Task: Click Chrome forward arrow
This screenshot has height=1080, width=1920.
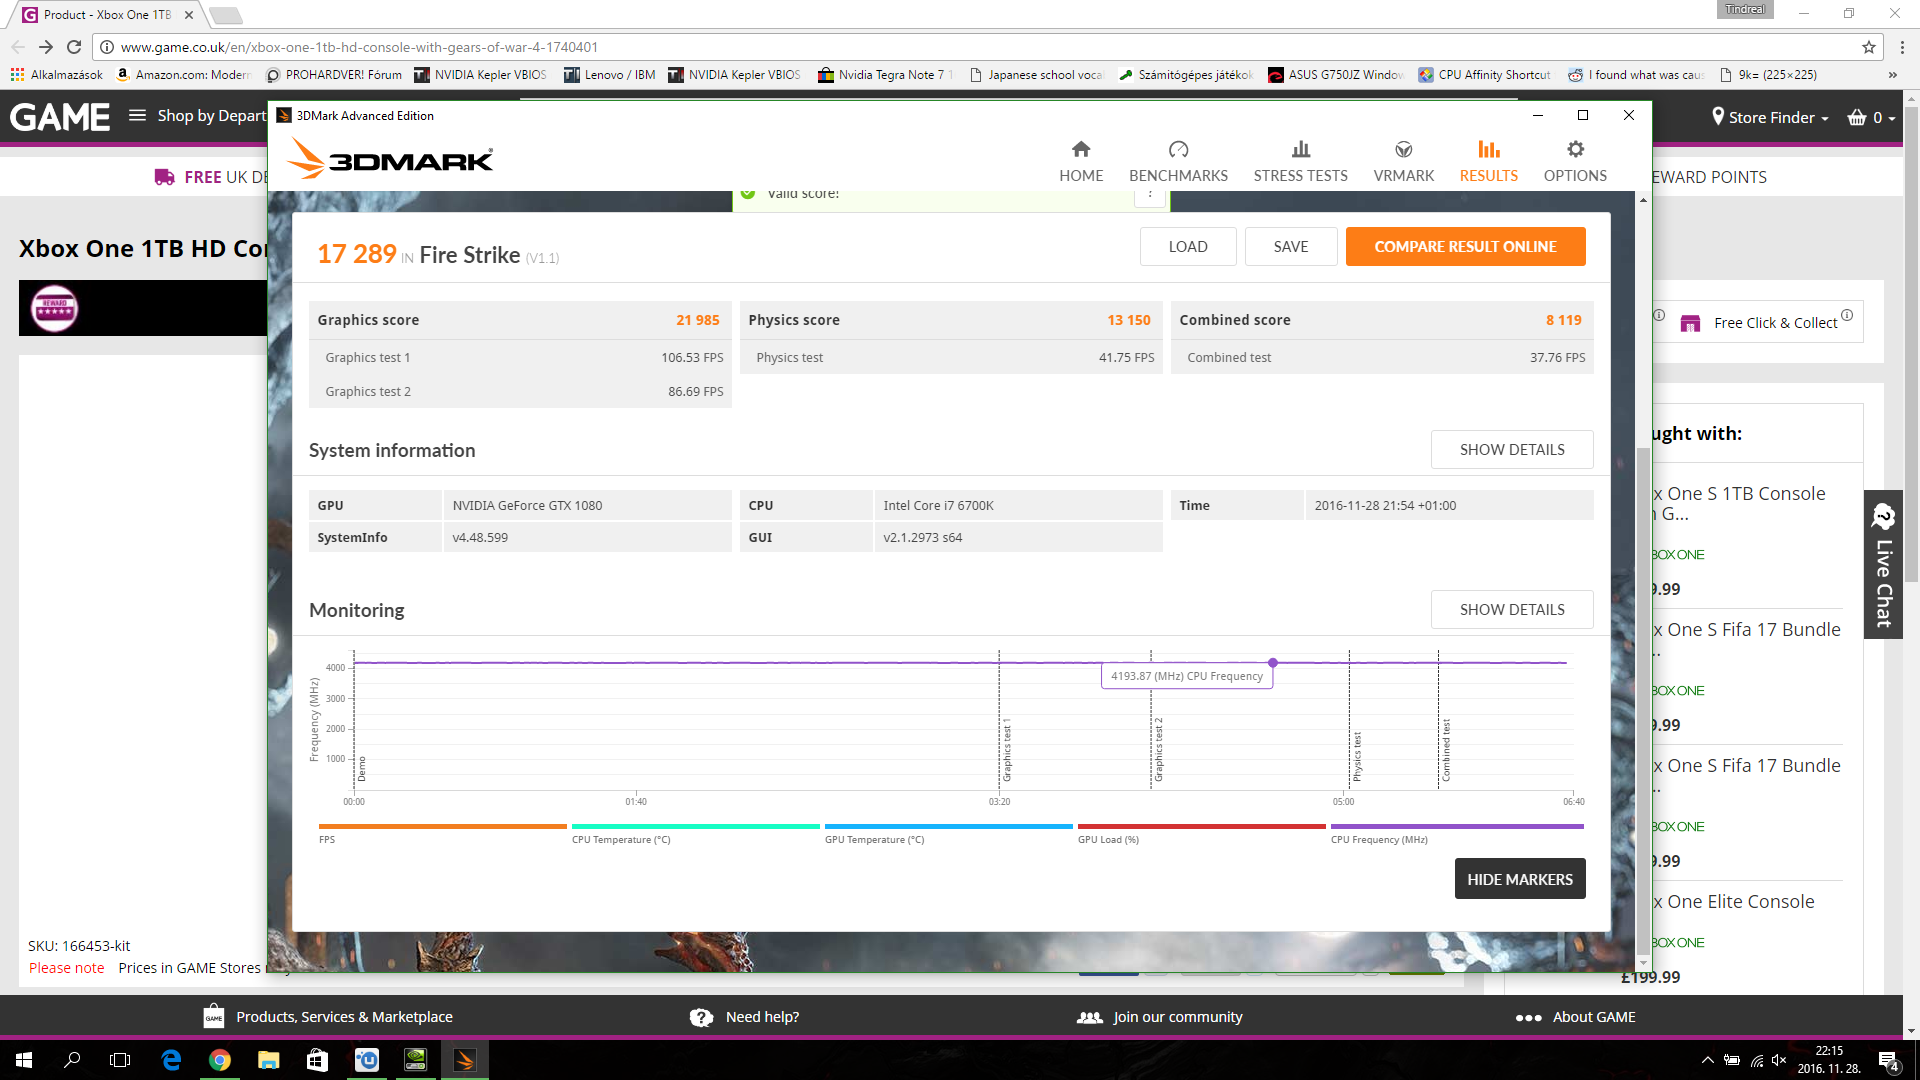Action: [x=46, y=47]
